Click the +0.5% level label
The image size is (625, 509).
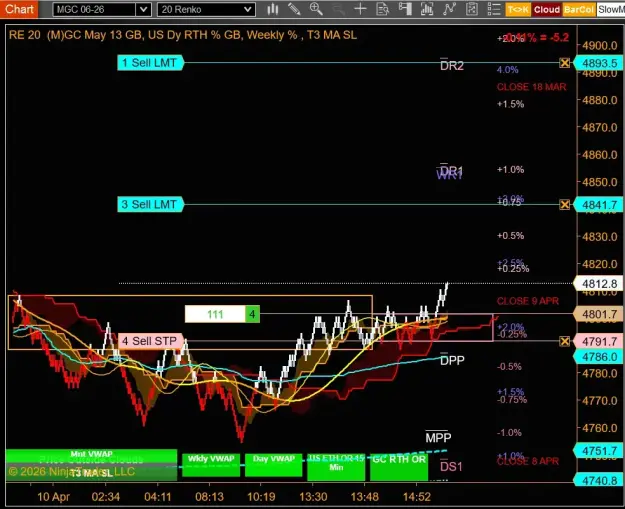(510, 236)
